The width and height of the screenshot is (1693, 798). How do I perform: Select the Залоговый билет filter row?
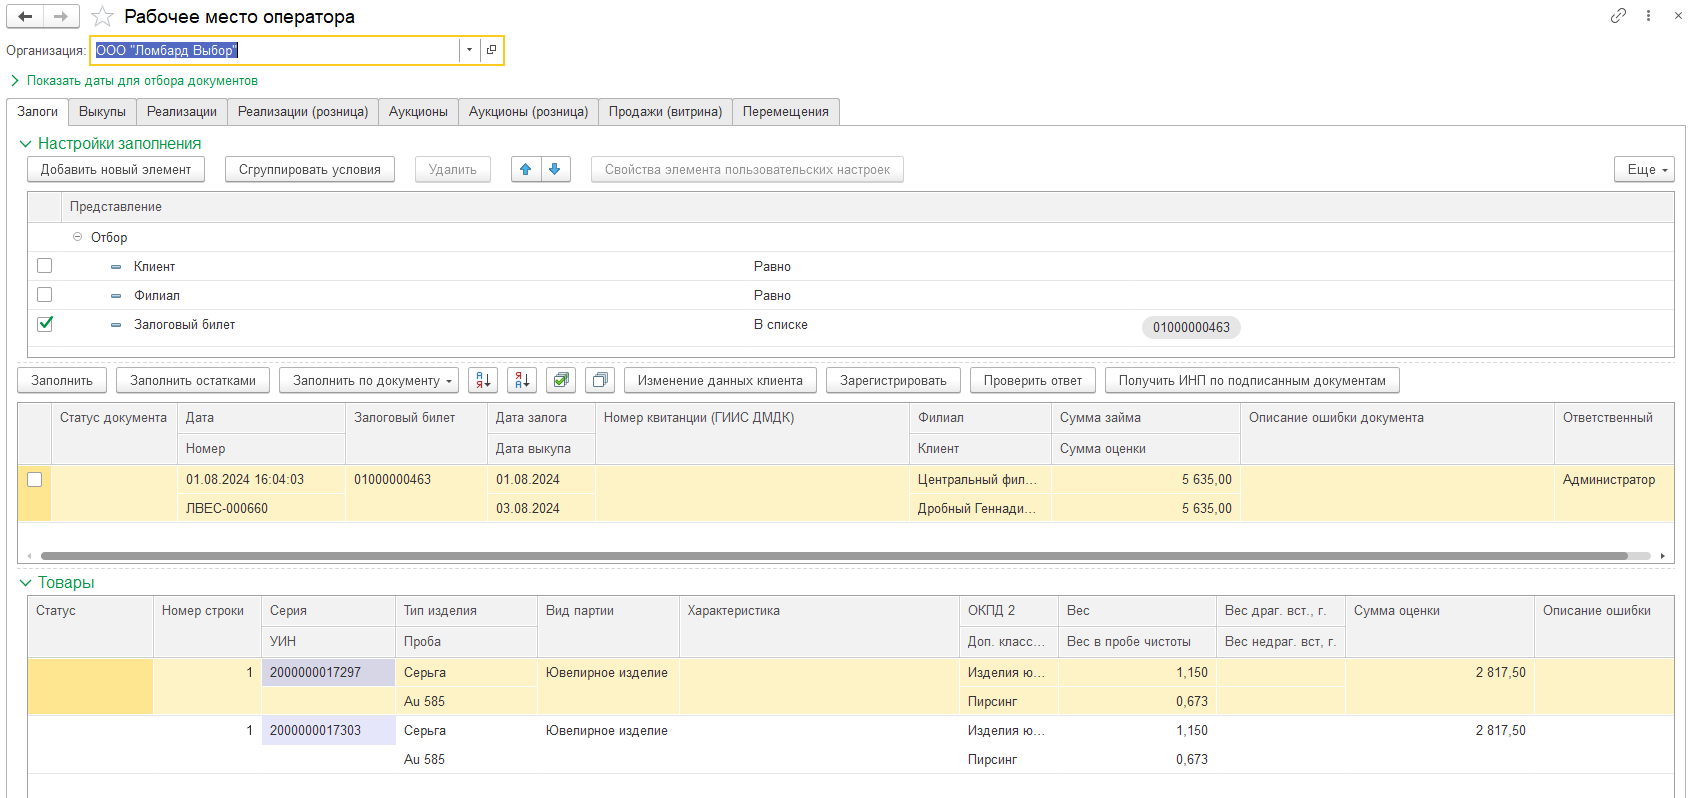(851, 324)
